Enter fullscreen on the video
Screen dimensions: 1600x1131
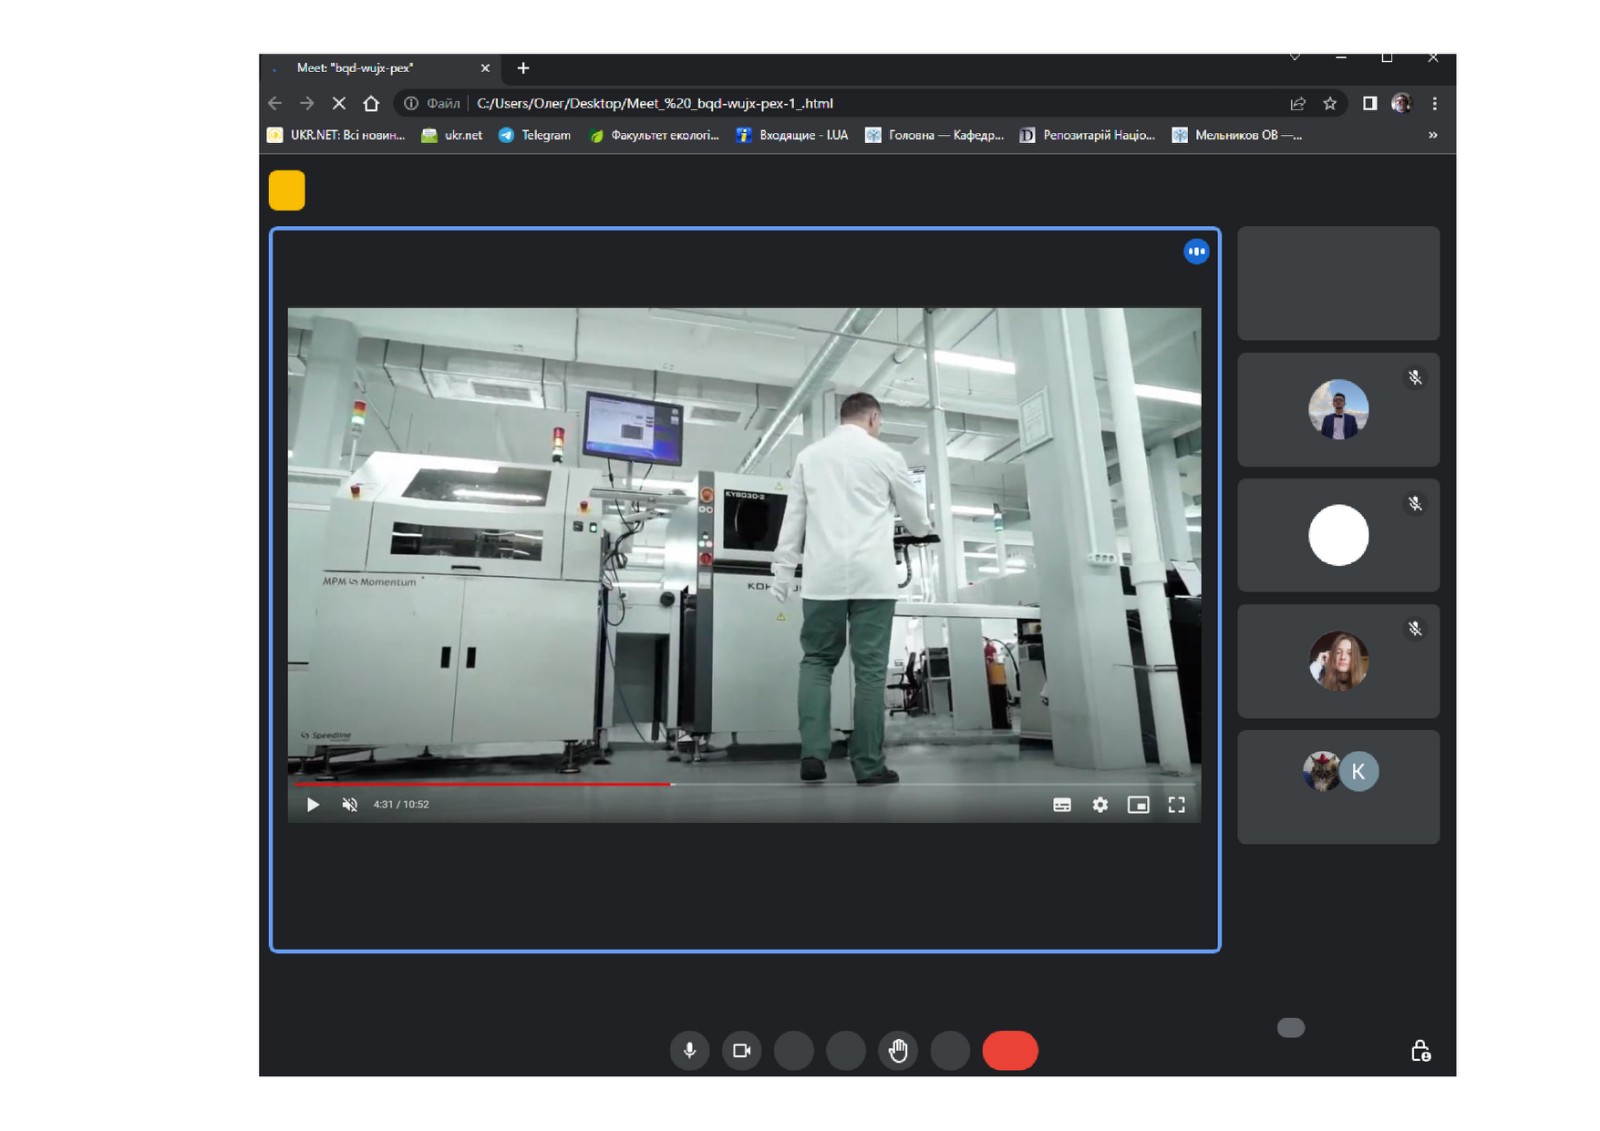click(x=1177, y=805)
